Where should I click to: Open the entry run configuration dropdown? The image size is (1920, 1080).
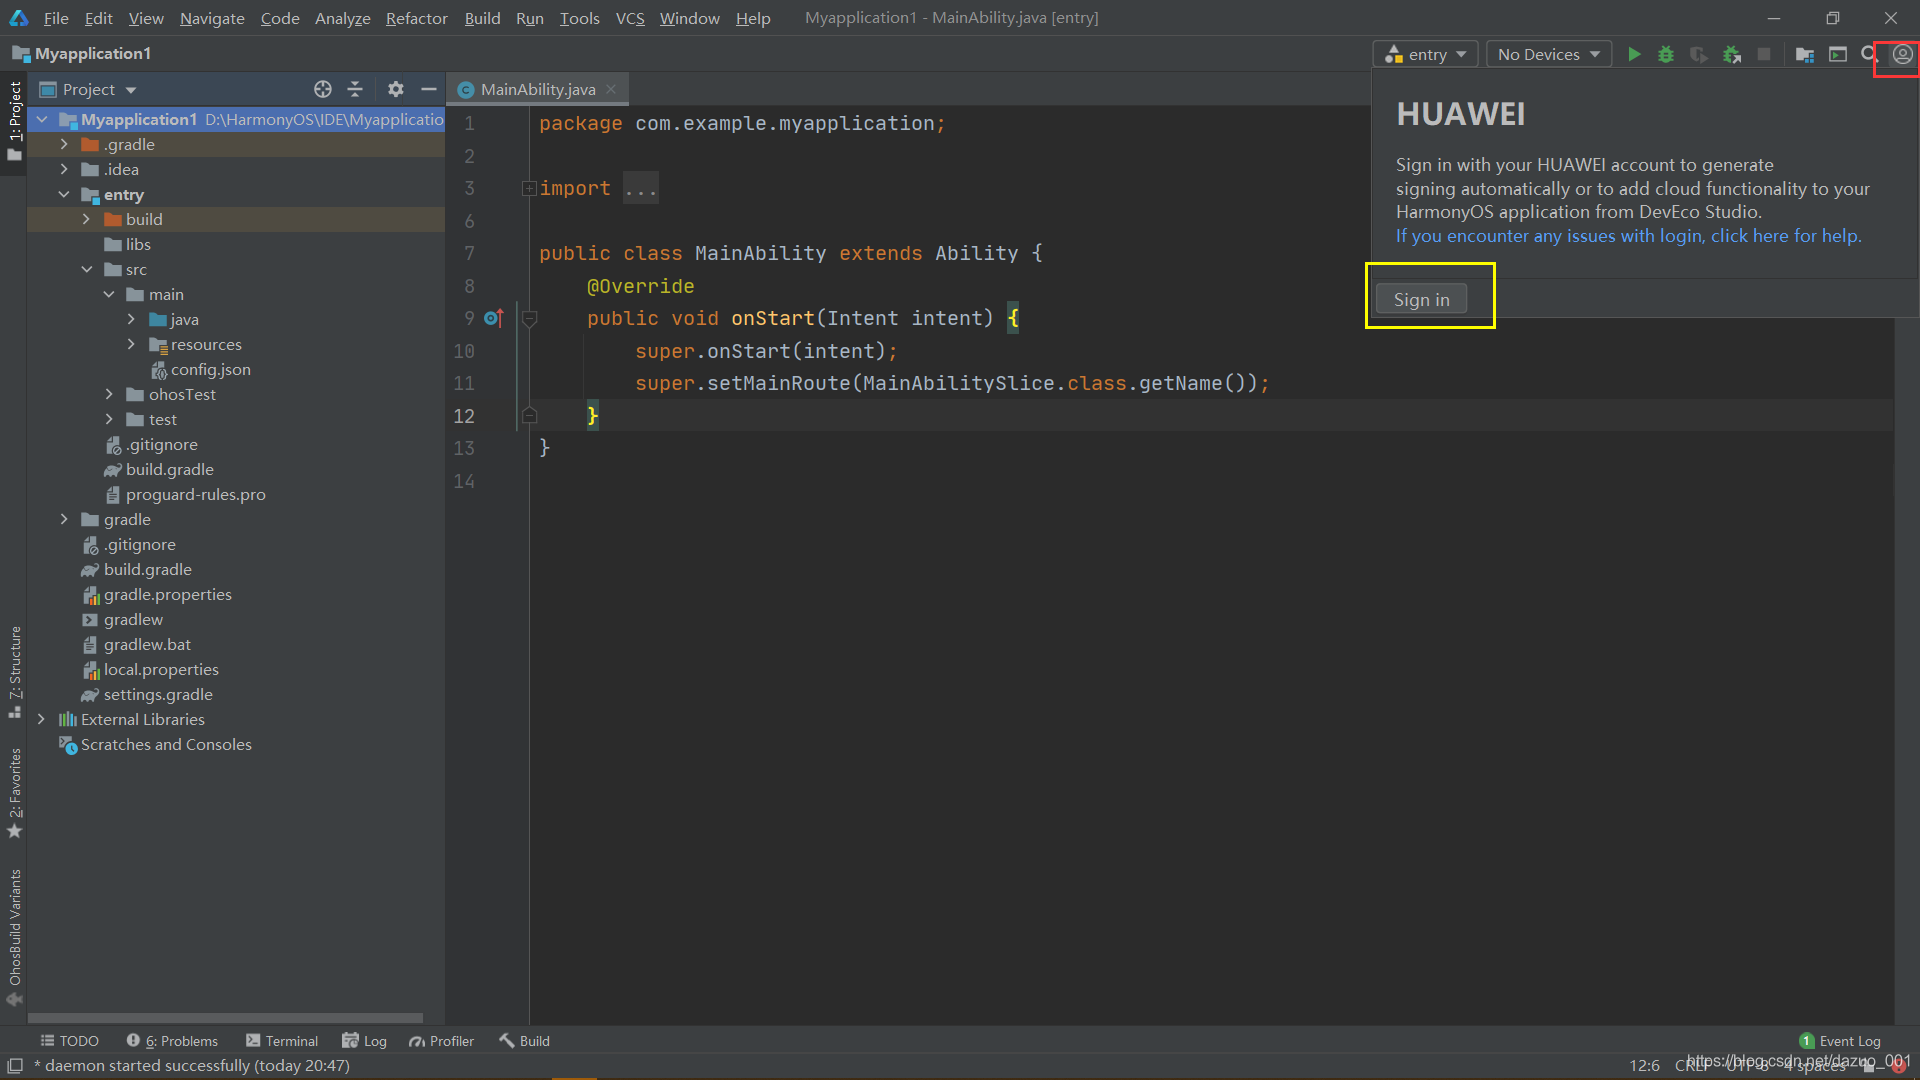1425,54
